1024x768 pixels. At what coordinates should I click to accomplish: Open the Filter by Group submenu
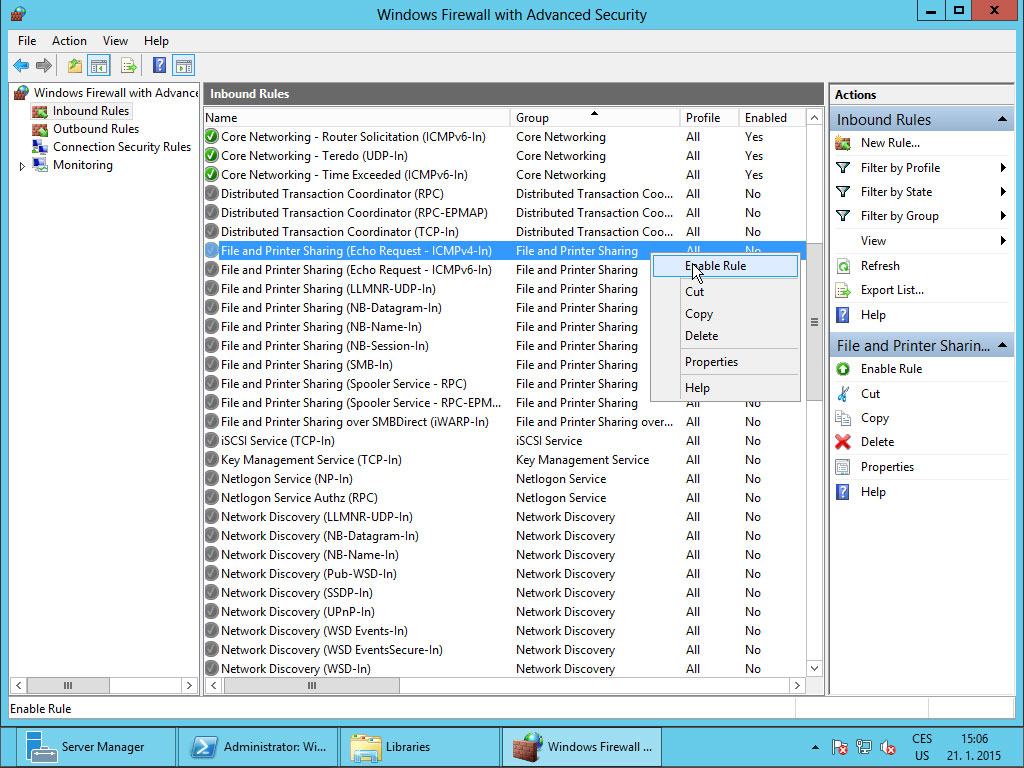tap(1002, 216)
